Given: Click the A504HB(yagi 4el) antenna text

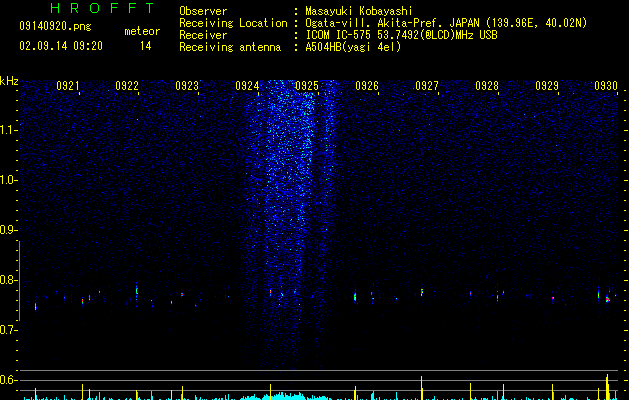Looking at the screenshot, I should (353, 47).
